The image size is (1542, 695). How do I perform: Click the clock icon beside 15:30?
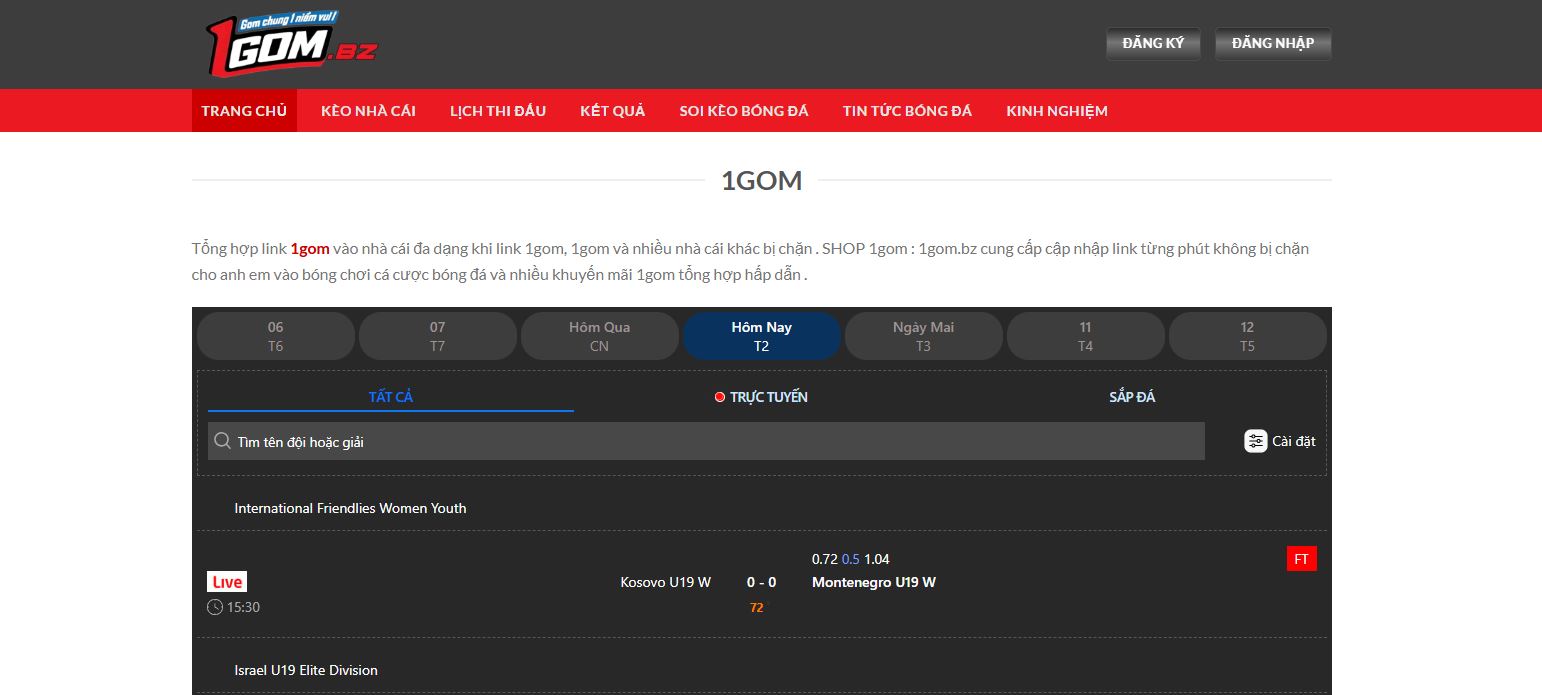coord(215,607)
